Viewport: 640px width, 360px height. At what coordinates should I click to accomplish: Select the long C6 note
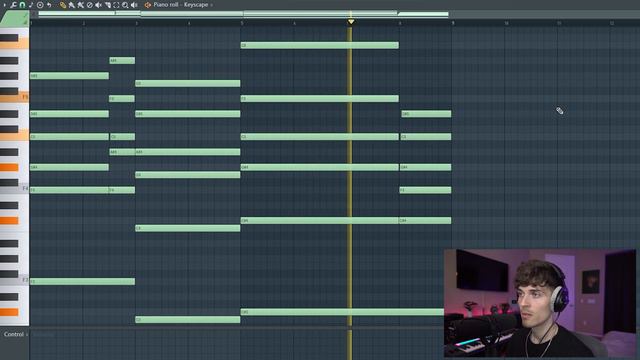pyautogui.click(x=320, y=45)
